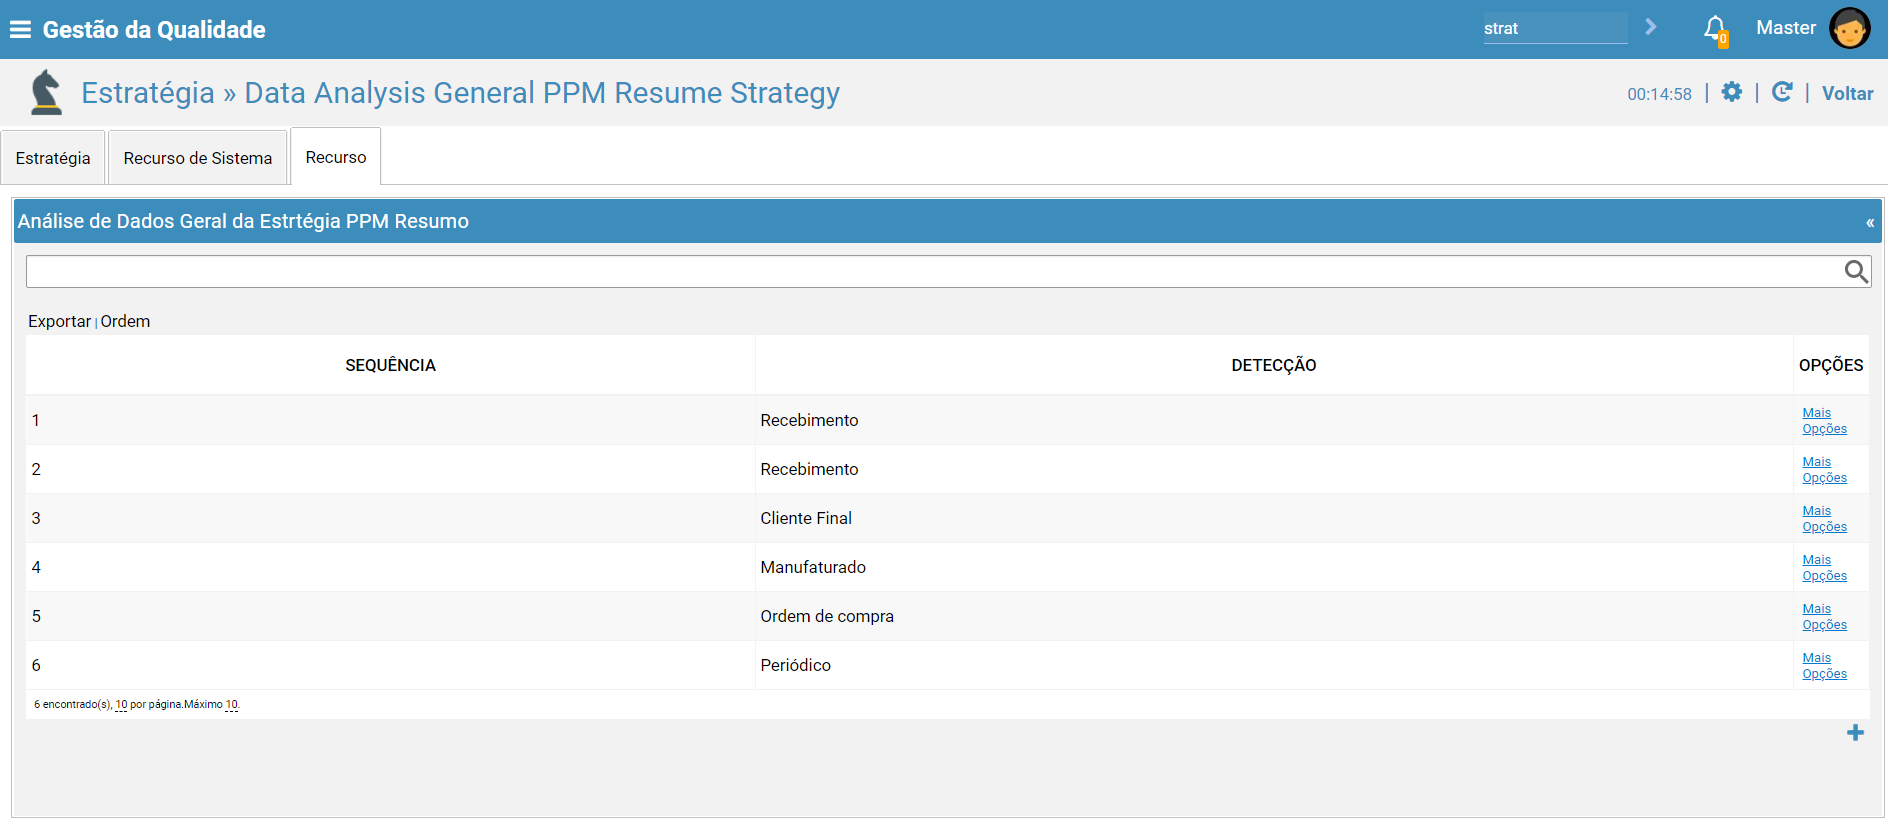The image size is (1888, 819).
Task: Select the Recurso tab
Action: tap(336, 157)
